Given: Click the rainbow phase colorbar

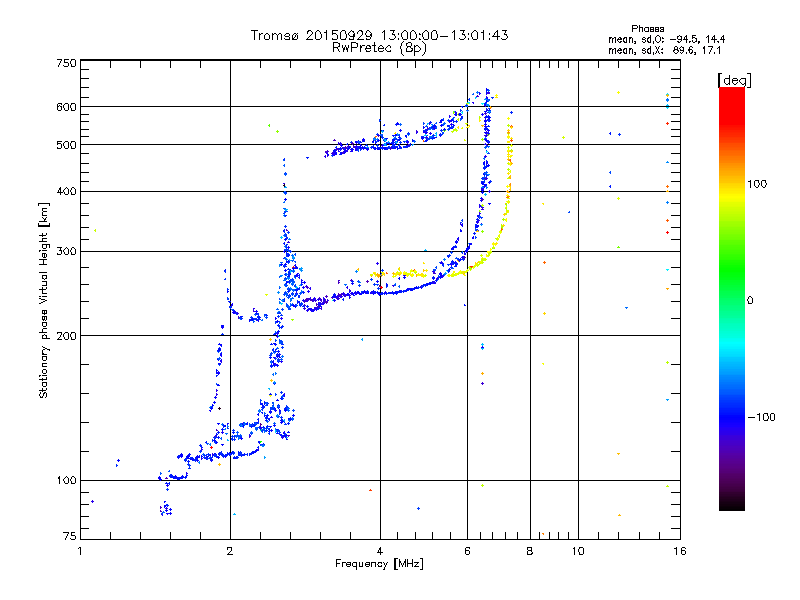Looking at the screenshot, I should [732, 298].
